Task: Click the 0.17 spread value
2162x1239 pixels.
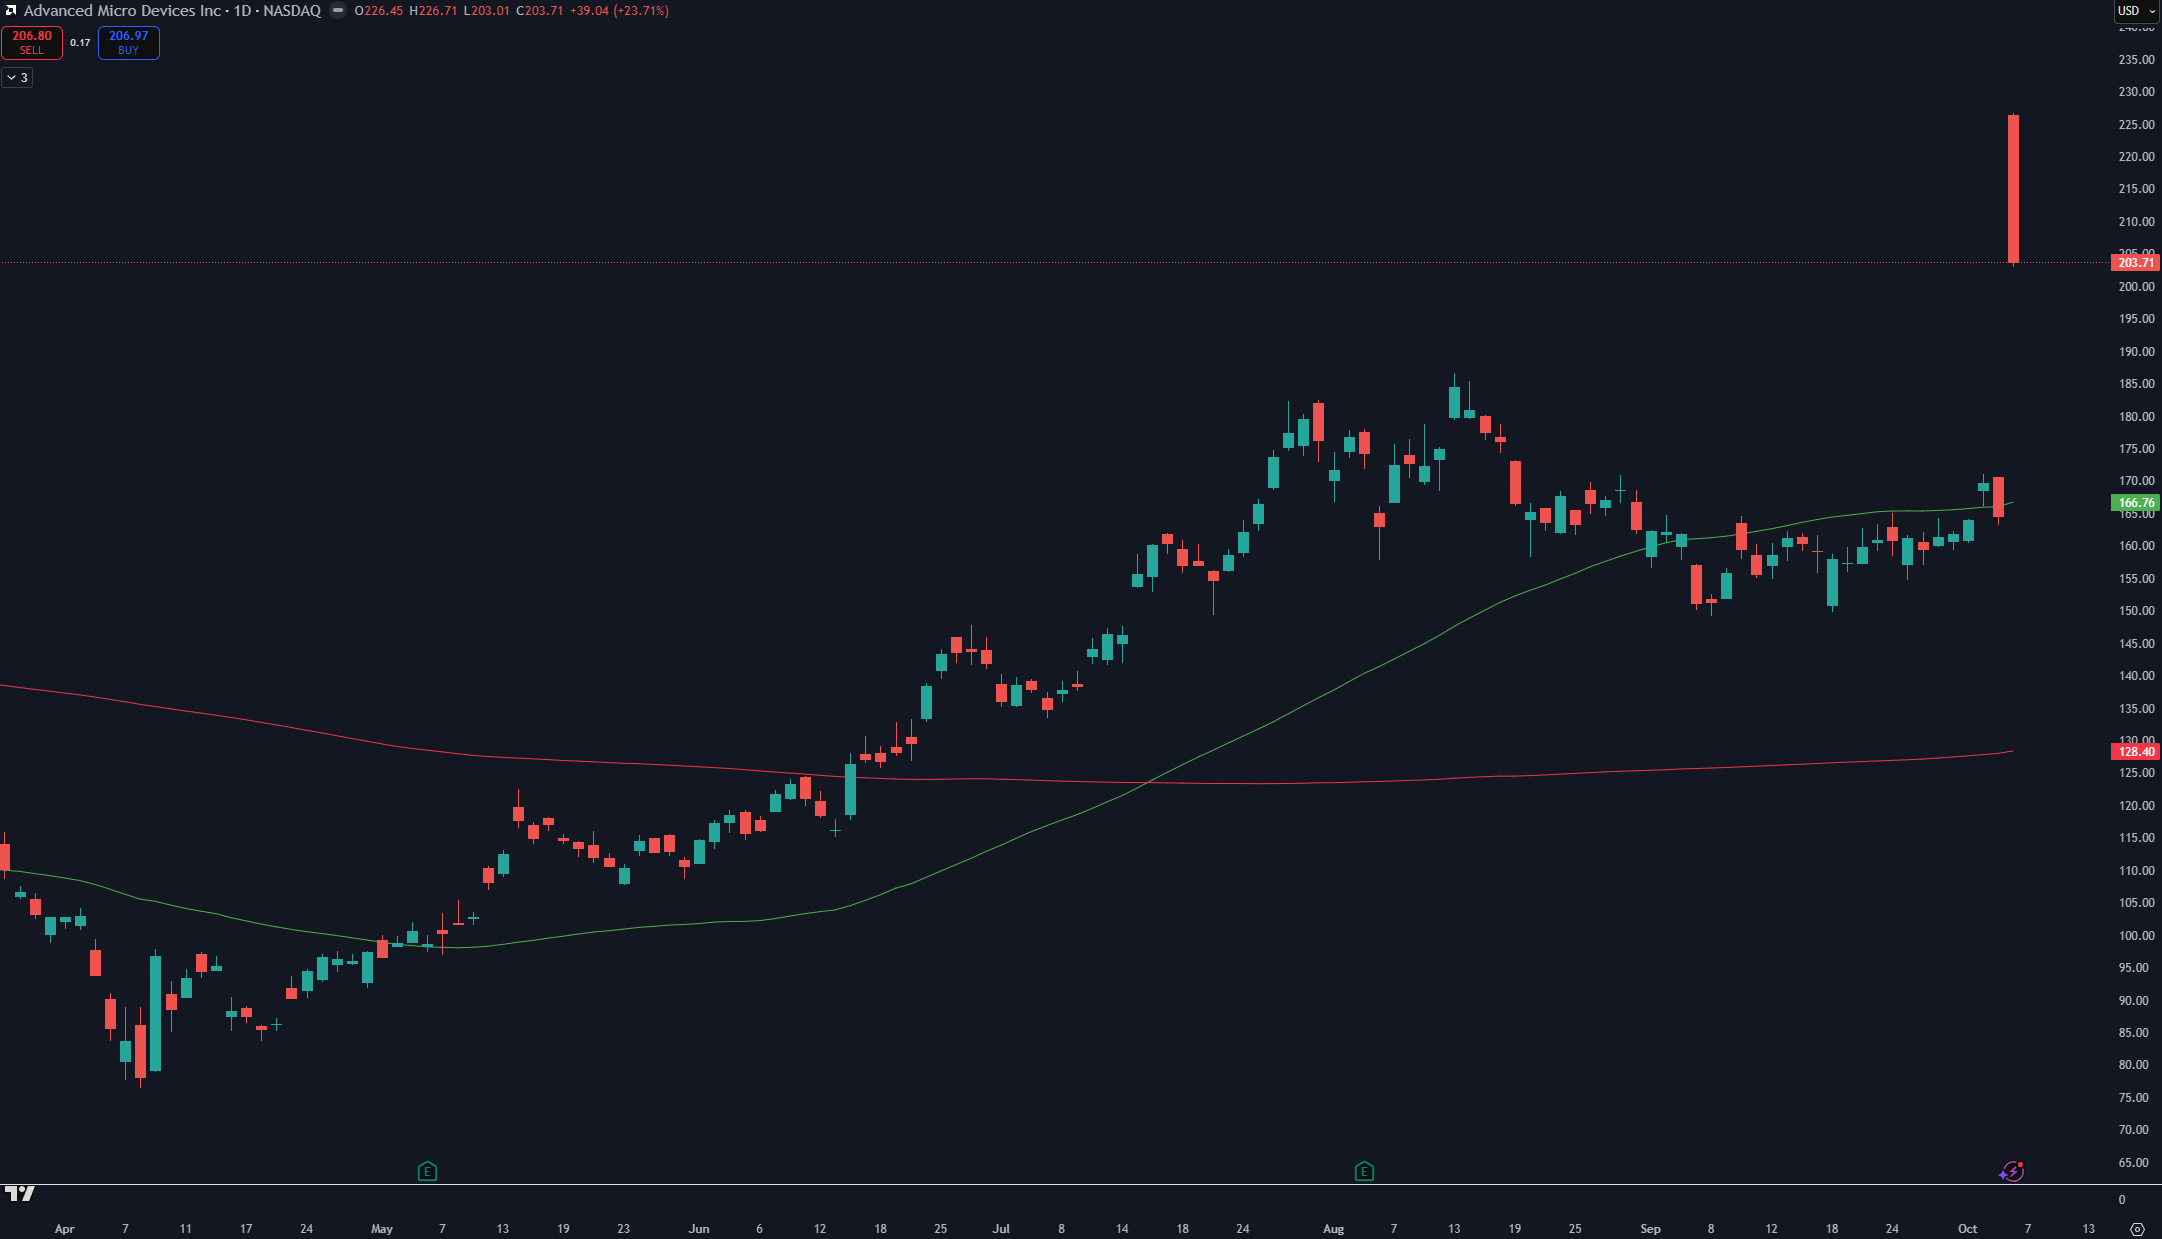Action: click(x=80, y=43)
